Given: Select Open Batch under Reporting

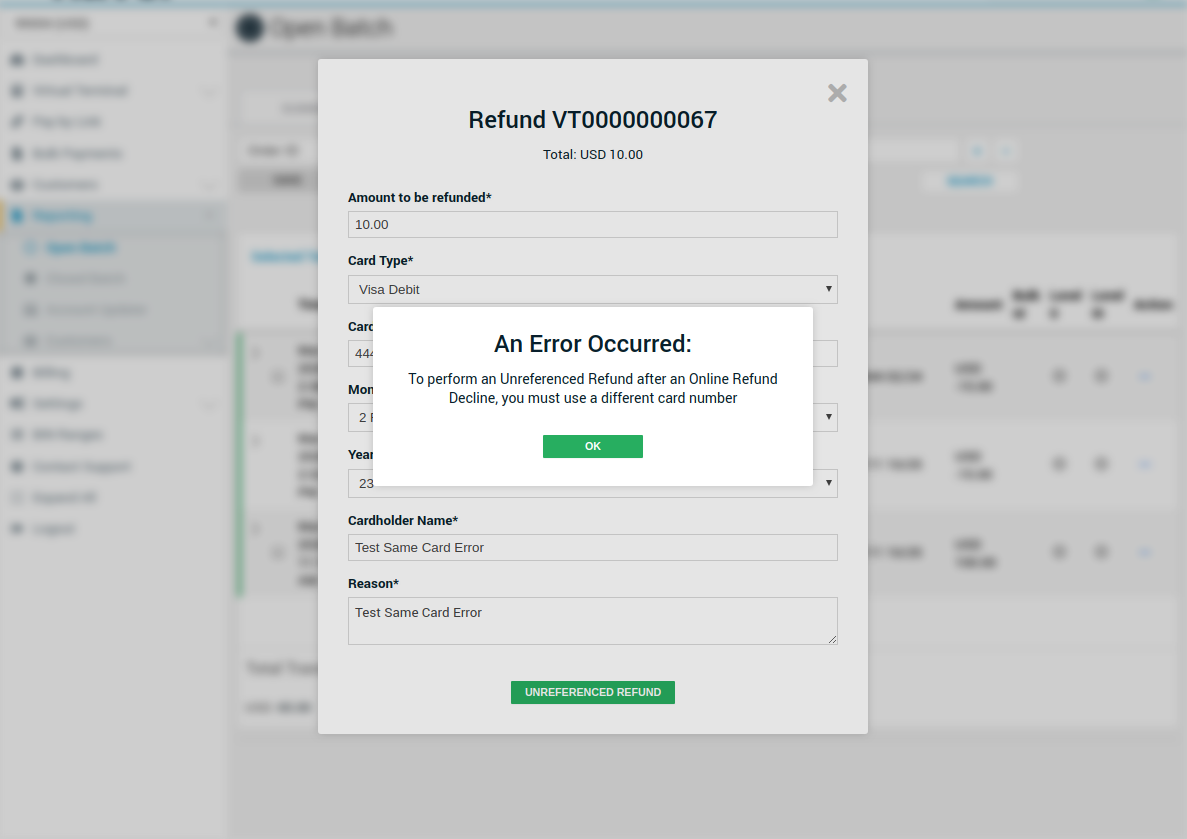Looking at the screenshot, I should point(80,248).
